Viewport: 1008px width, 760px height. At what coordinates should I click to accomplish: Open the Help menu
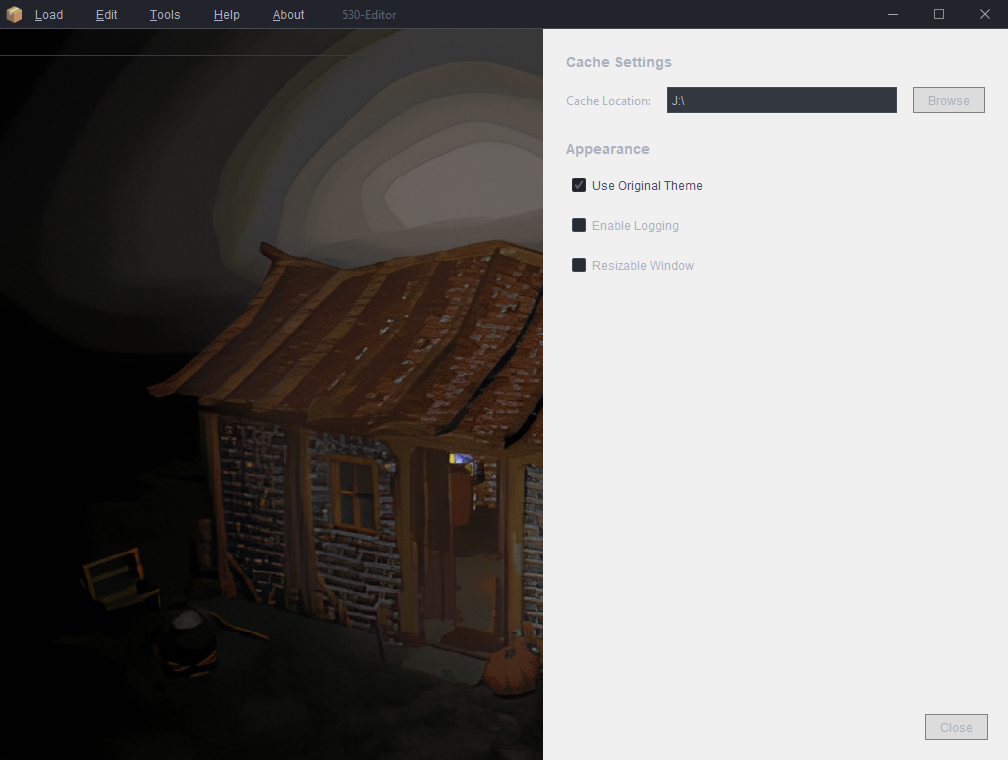(226, 15)
